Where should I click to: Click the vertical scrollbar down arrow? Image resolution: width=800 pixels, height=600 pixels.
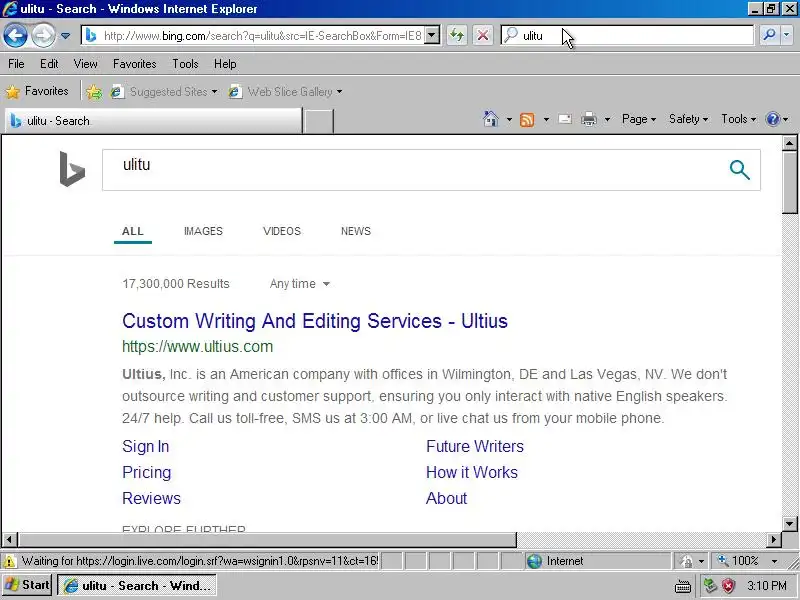(790, 524)
